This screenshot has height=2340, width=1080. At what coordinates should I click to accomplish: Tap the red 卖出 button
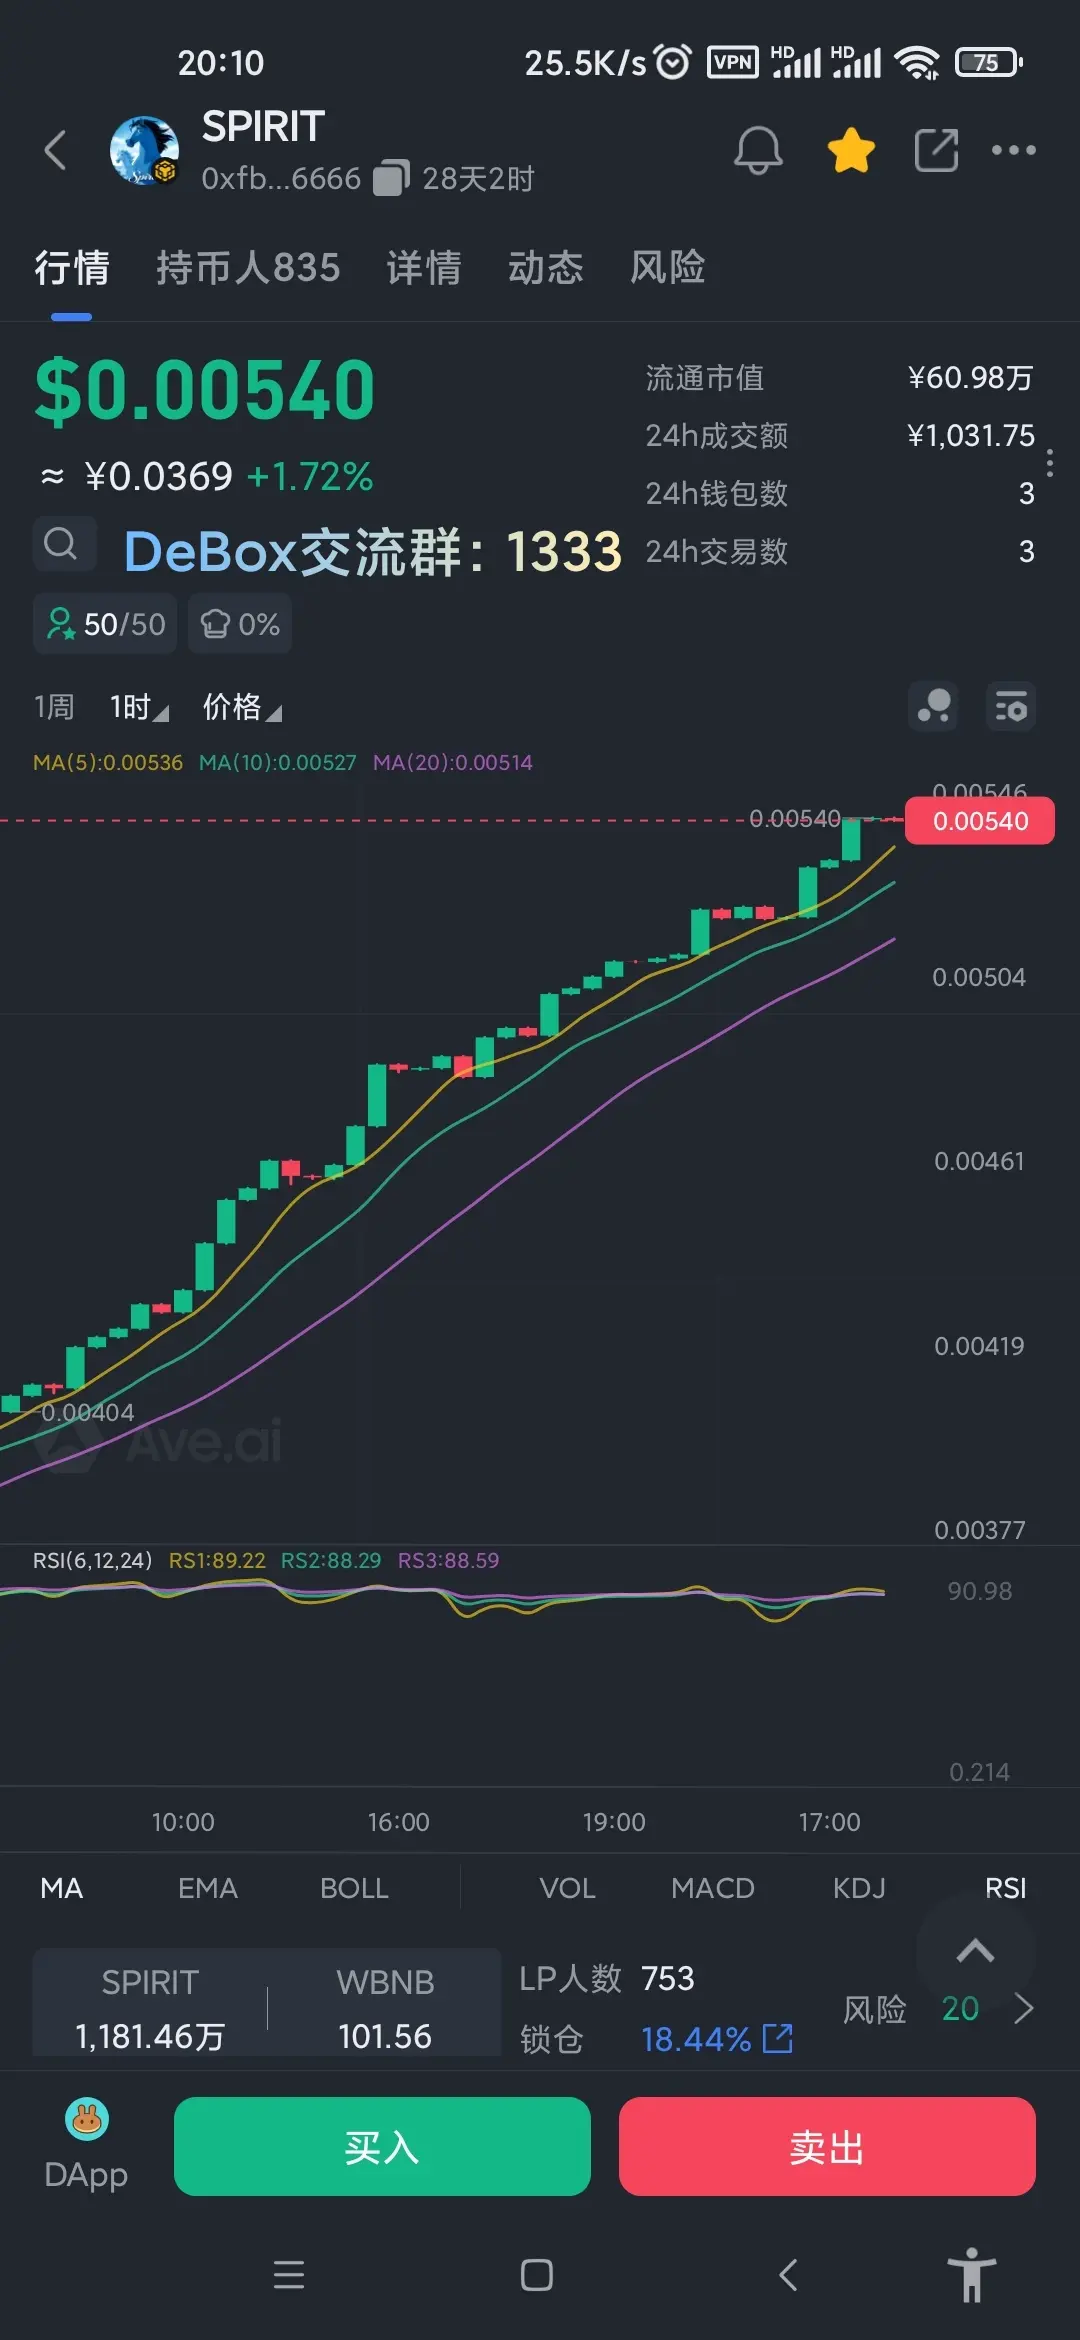[827, 2146]
